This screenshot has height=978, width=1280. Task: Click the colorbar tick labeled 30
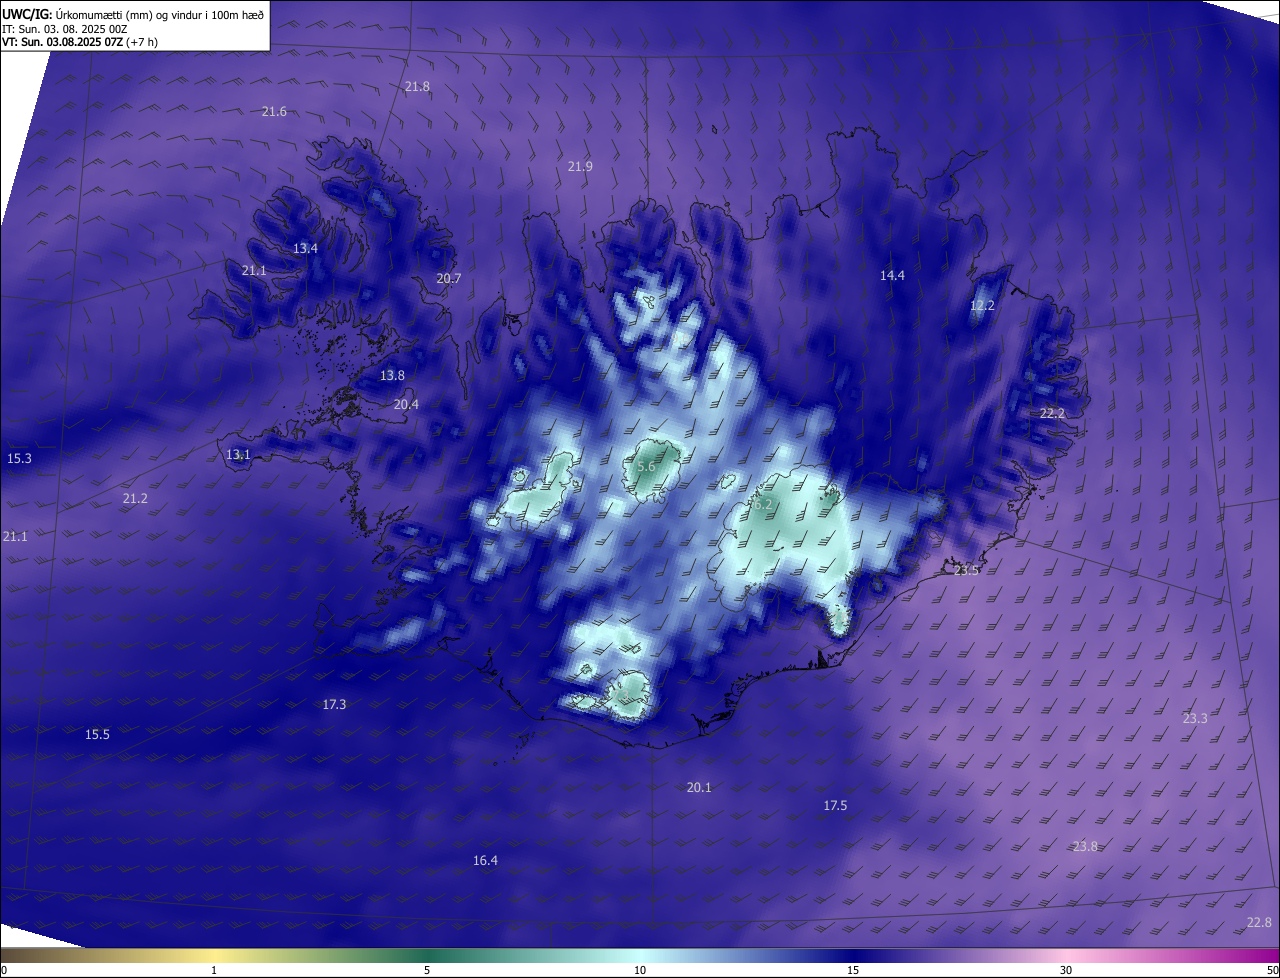(1066, 971)
